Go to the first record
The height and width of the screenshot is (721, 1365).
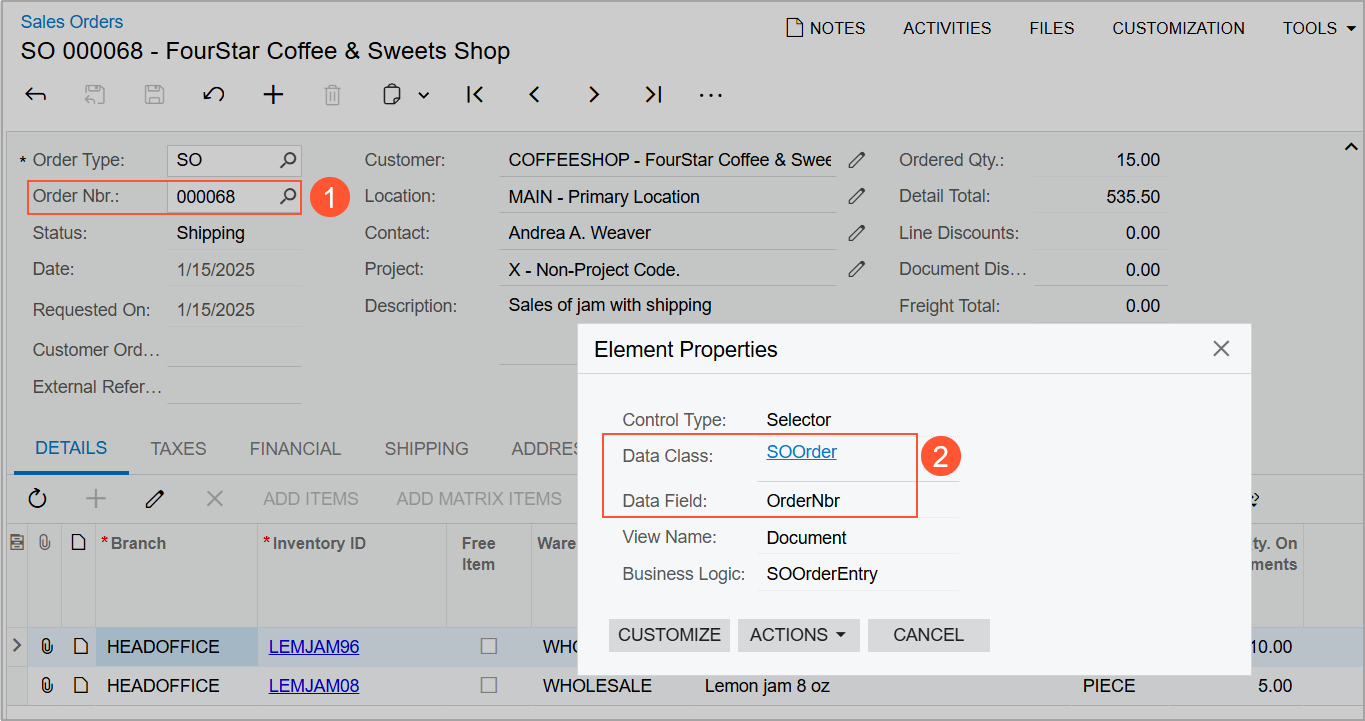click(475, 95)
